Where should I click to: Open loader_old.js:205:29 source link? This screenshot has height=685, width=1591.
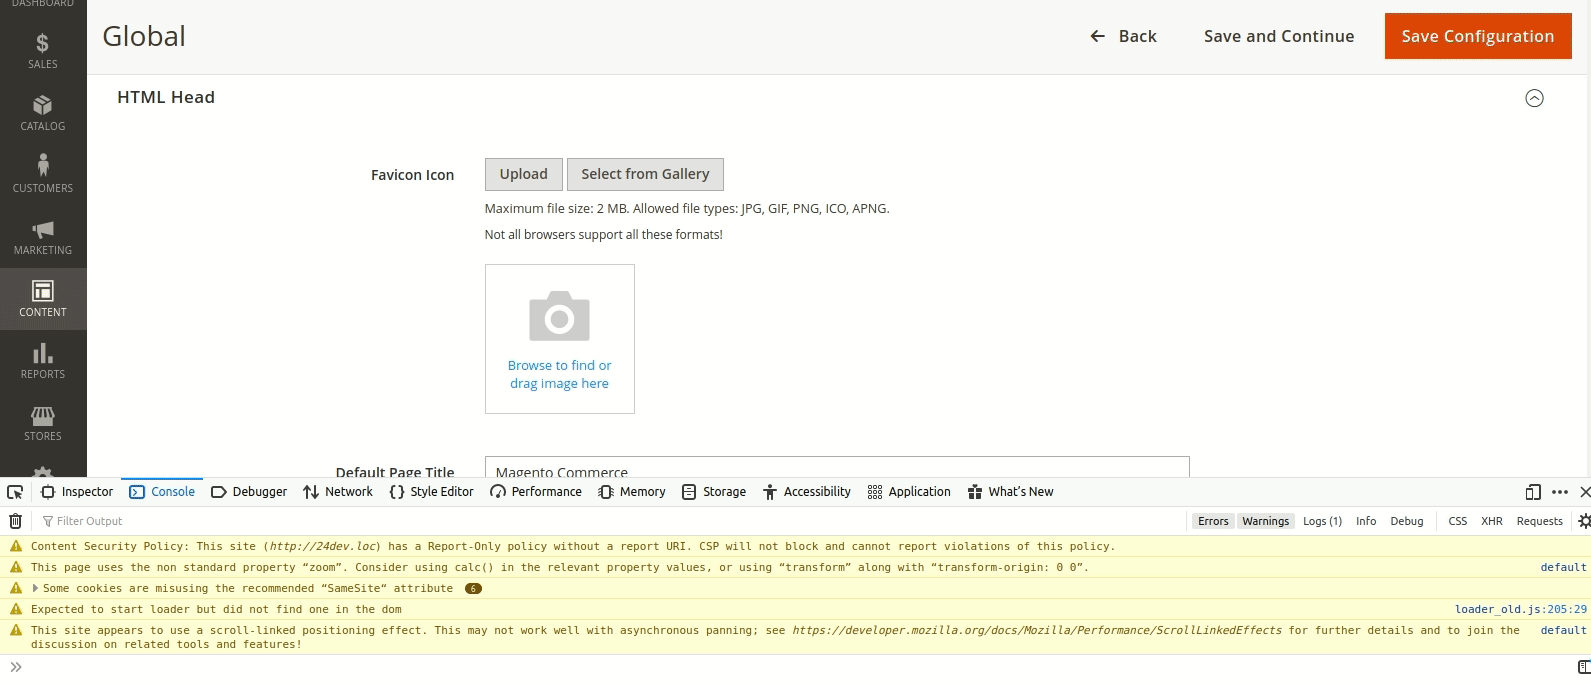pyautogui.click(x=1521, y=609)
